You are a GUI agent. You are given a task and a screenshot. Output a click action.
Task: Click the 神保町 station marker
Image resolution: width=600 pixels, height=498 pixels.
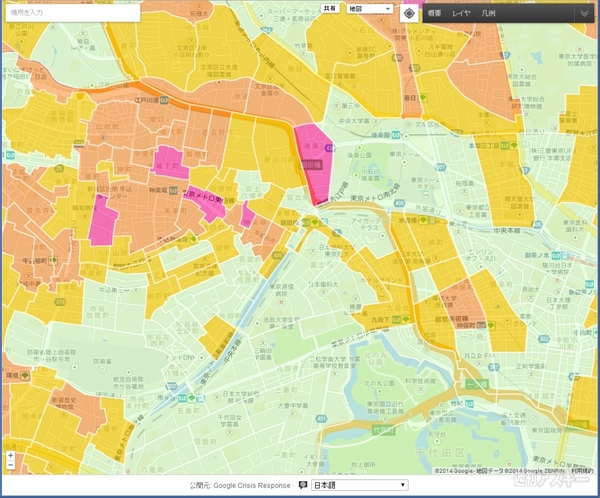(481, 325)
